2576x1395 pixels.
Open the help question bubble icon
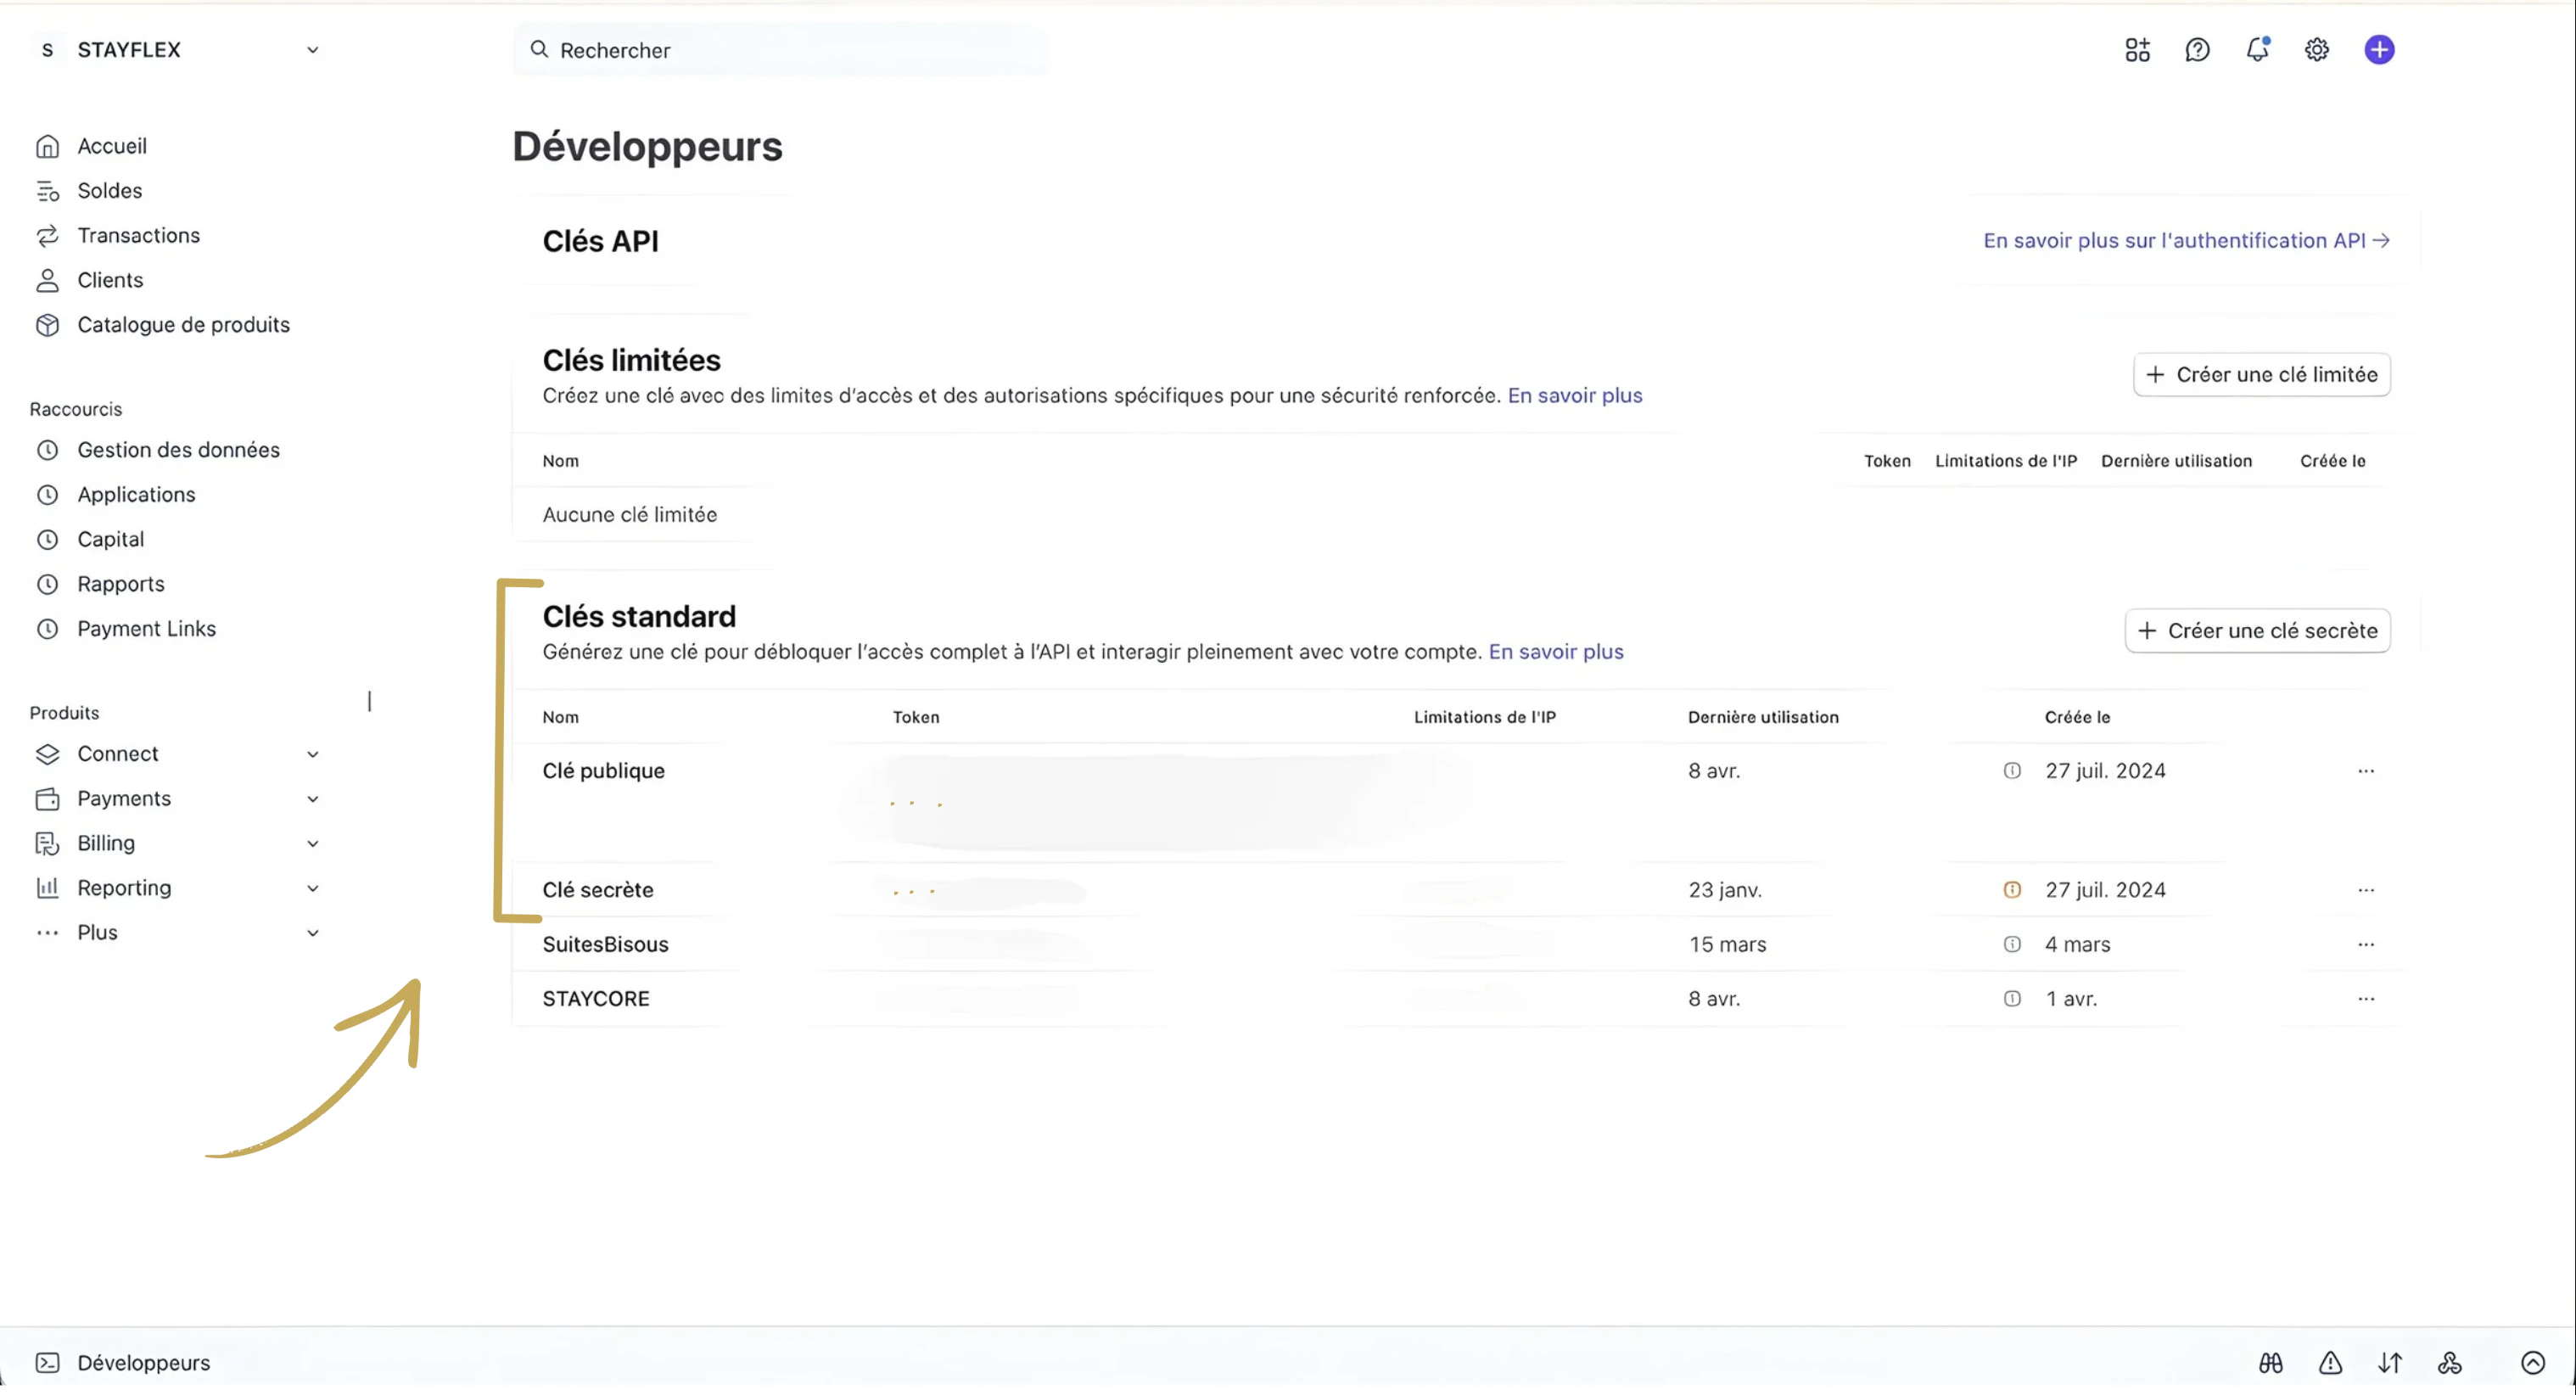2197,49
